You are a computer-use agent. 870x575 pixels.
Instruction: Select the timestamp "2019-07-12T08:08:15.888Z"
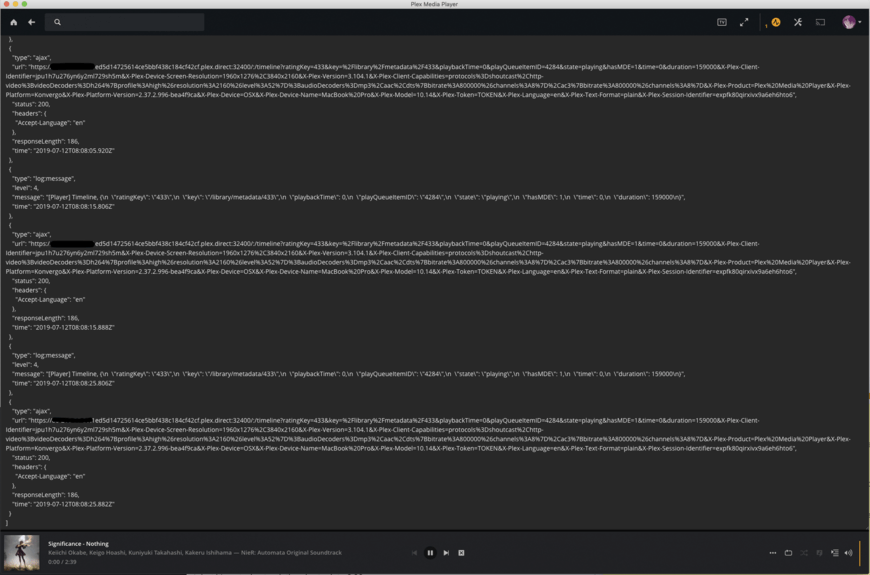[x=74, y=327]
